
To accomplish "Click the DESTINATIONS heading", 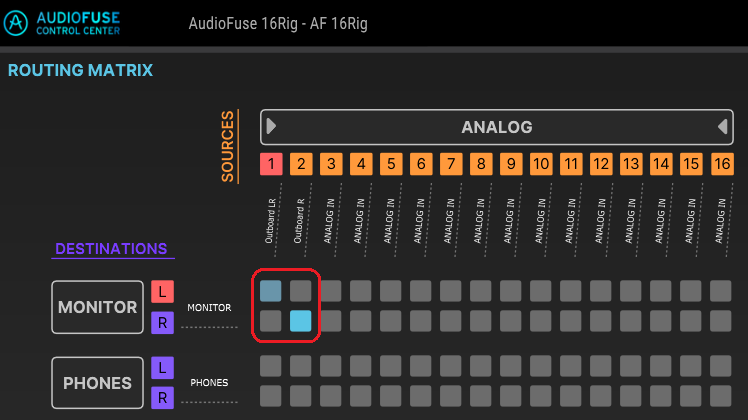I will click(x=111, y=249).
